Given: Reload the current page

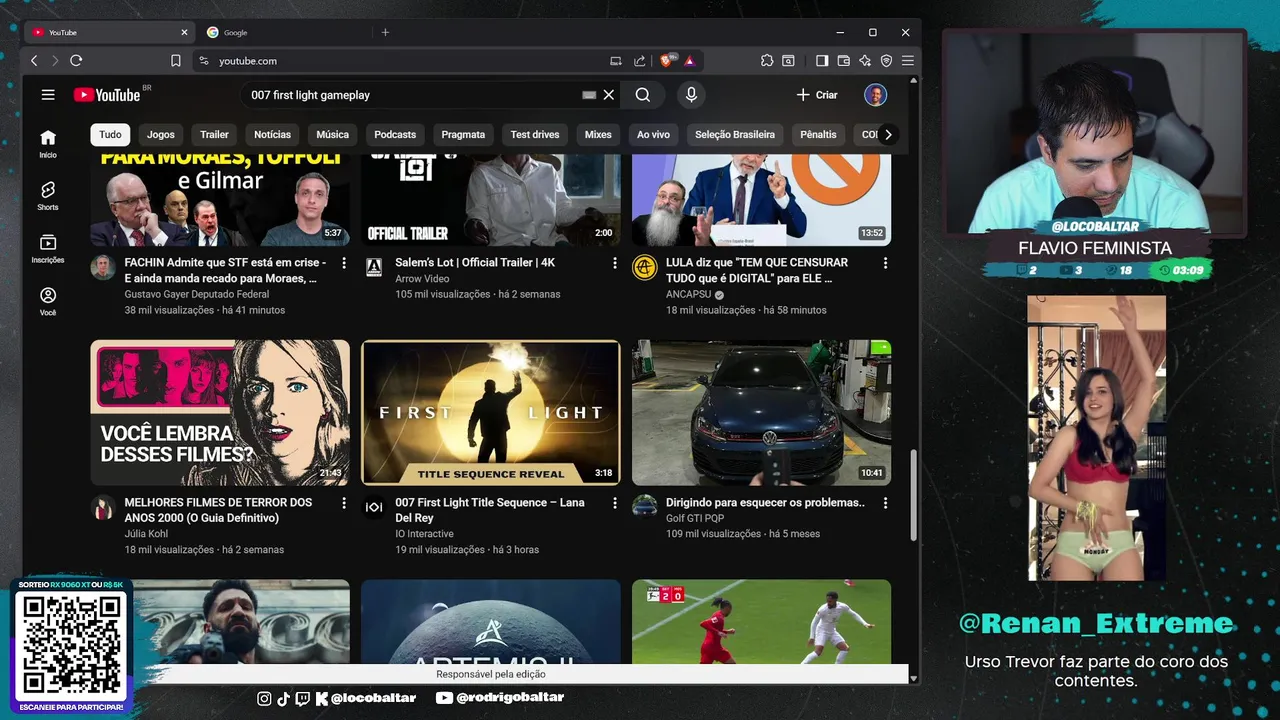Looking at the screenshot, I should [76, 61].
